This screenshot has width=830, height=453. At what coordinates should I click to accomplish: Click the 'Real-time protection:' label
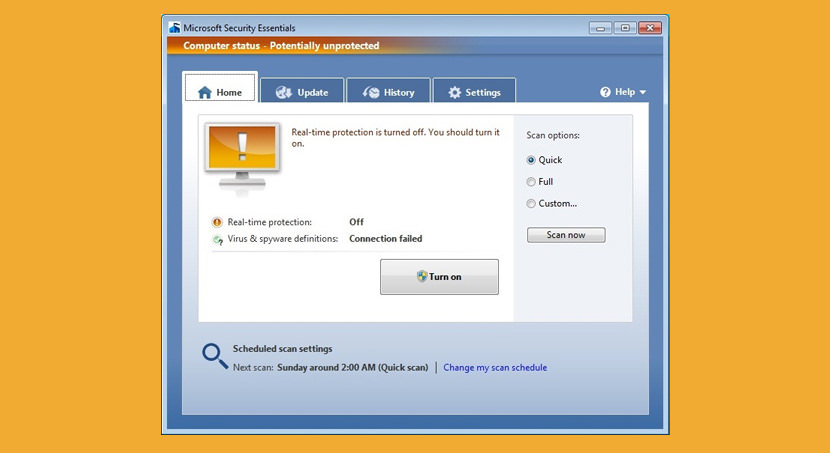[269, 222]
